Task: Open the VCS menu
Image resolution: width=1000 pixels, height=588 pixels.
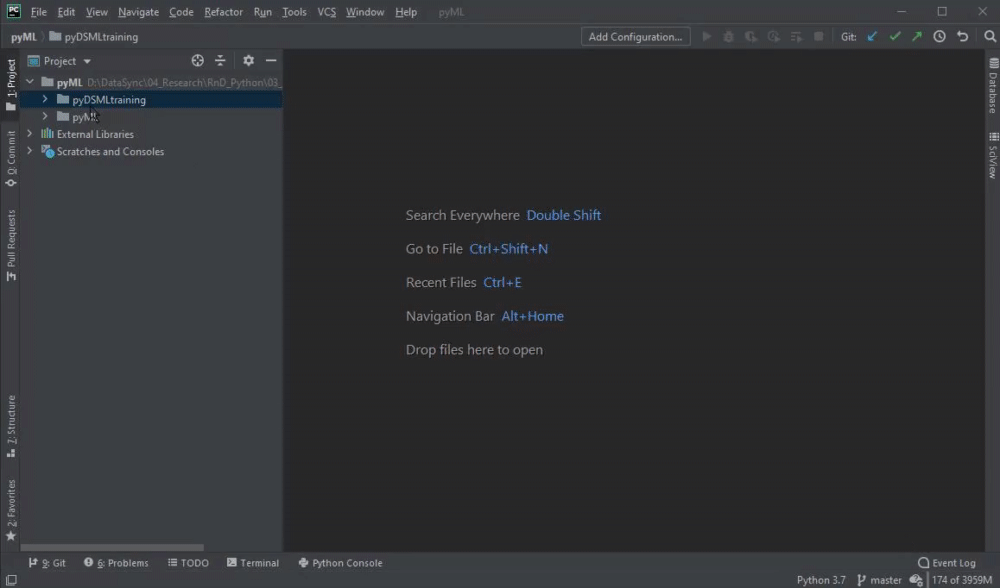Action: click(x=327, y=11)
